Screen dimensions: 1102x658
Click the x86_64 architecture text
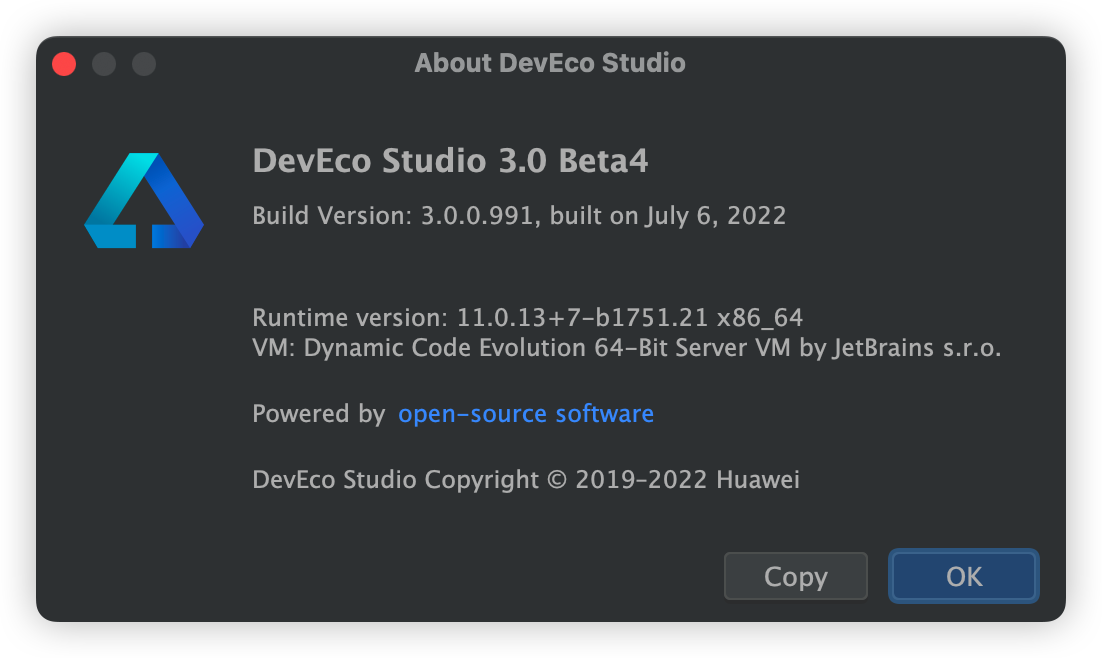(760, 319)
